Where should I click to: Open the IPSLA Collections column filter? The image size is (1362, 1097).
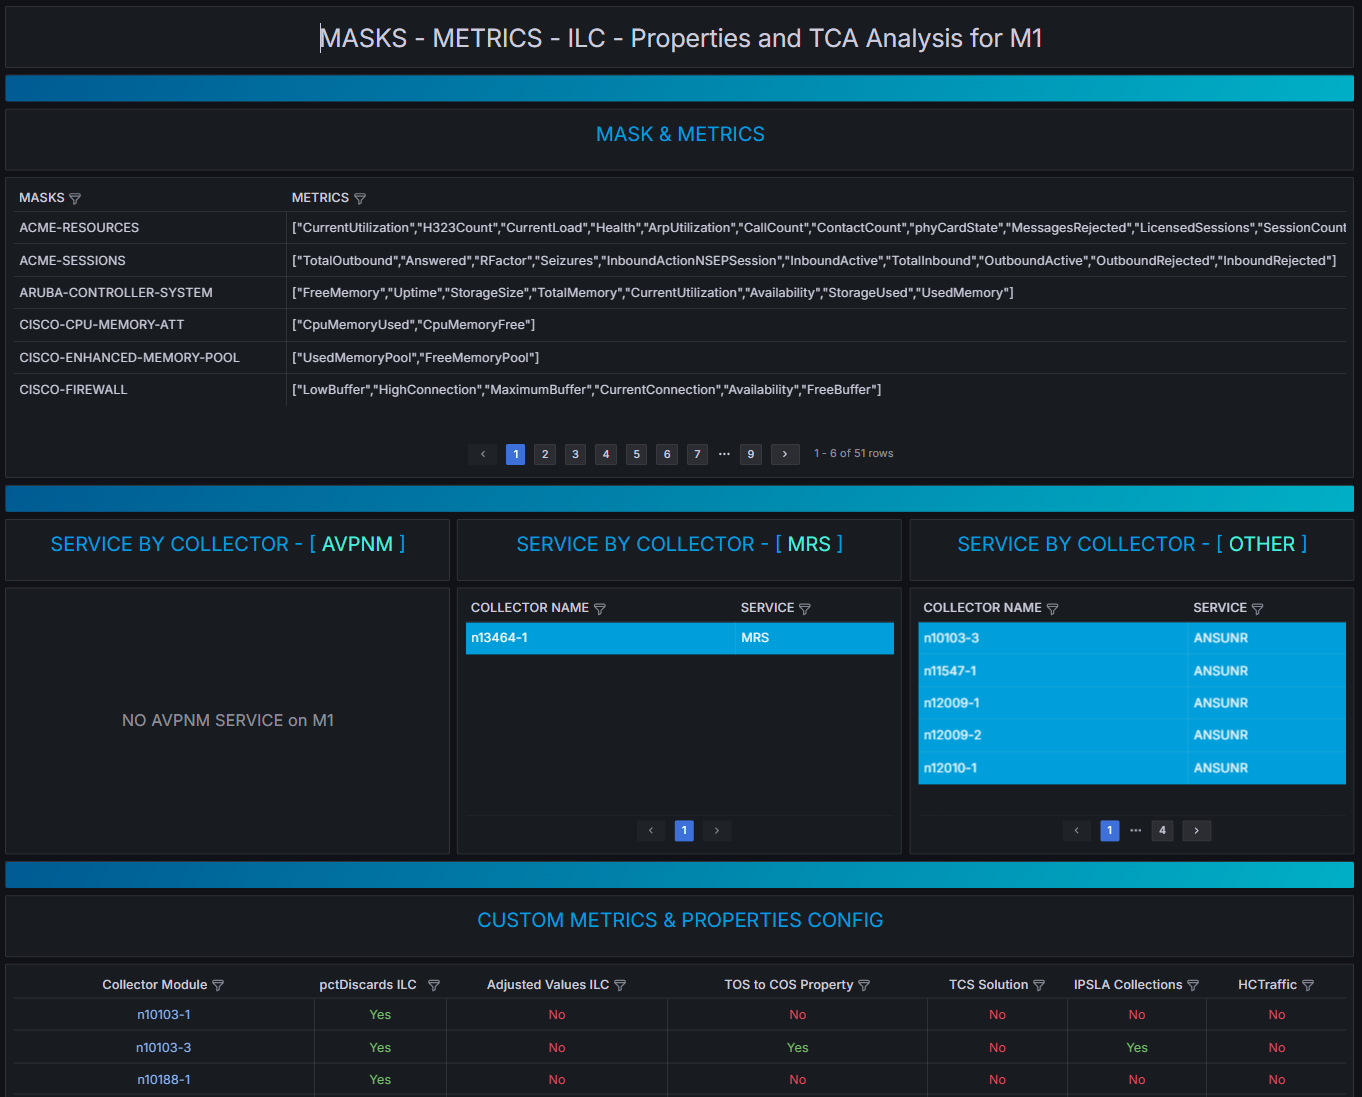pos(1193,986)
